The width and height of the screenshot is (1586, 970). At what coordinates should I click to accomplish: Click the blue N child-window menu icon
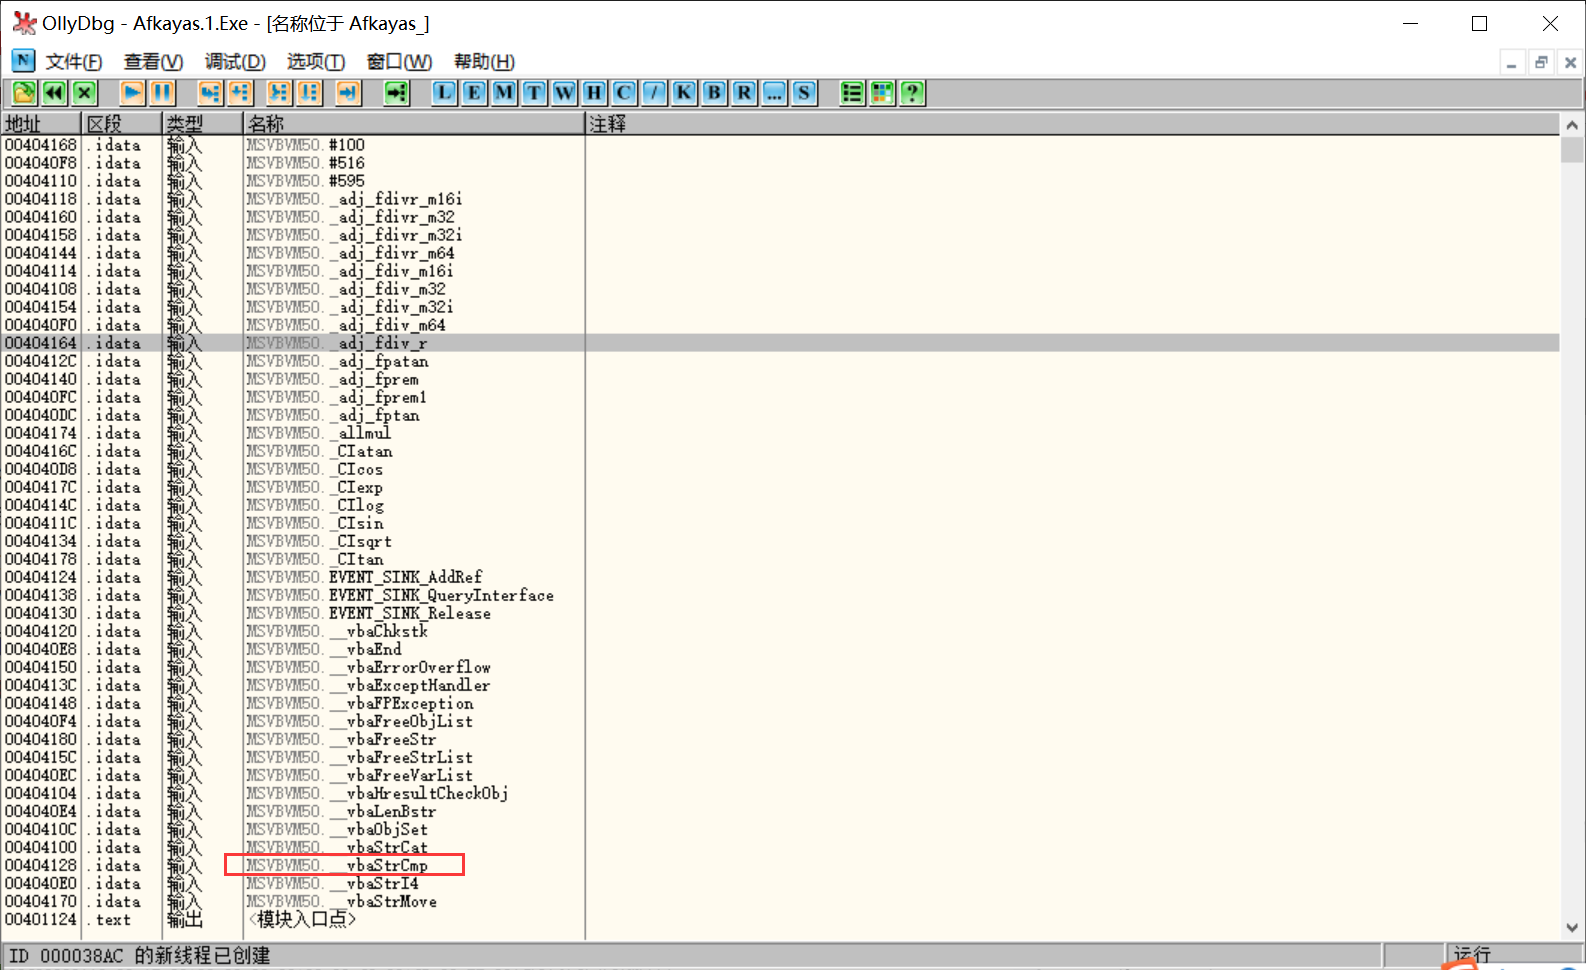(x=23, y=60)
